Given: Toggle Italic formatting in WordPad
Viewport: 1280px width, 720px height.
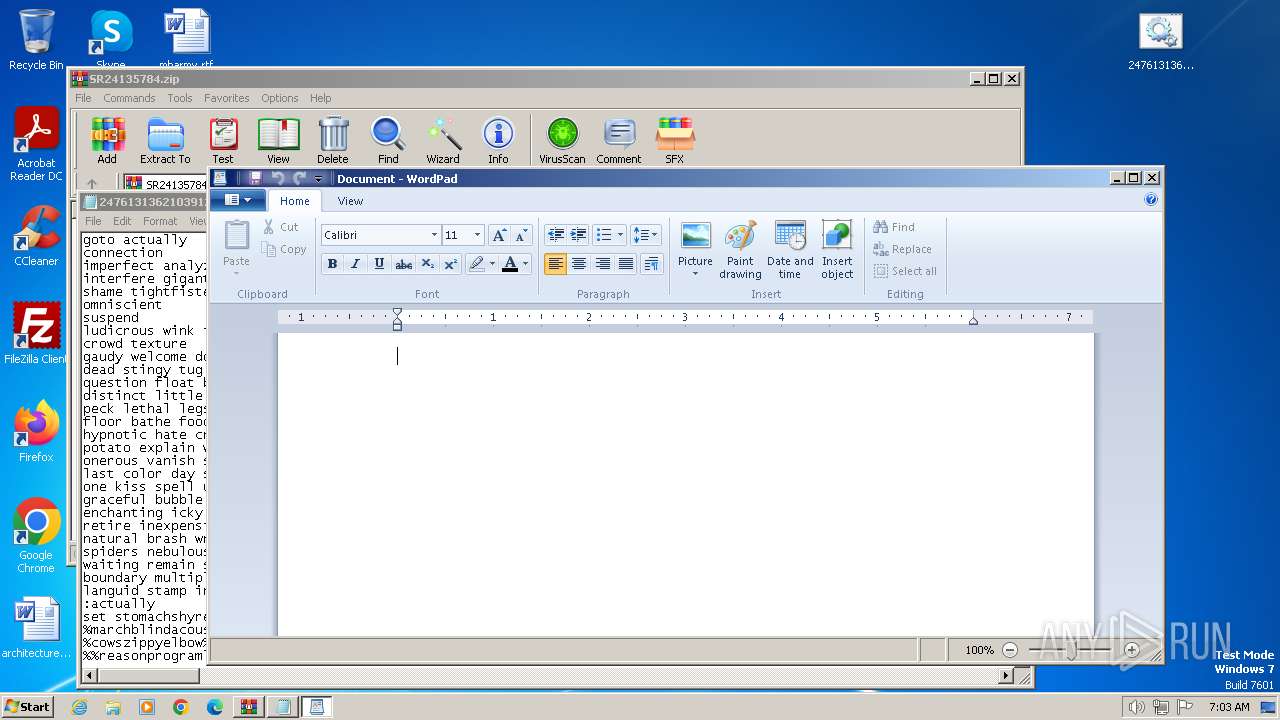Looking at the screenshot, I should (x=355, y=264).
